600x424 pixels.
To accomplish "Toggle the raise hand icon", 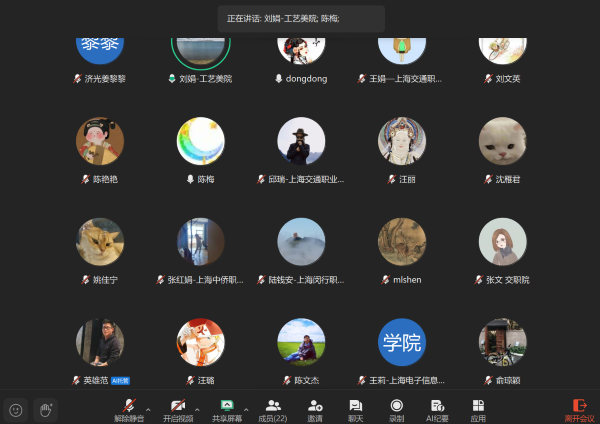I will (44, 409).
